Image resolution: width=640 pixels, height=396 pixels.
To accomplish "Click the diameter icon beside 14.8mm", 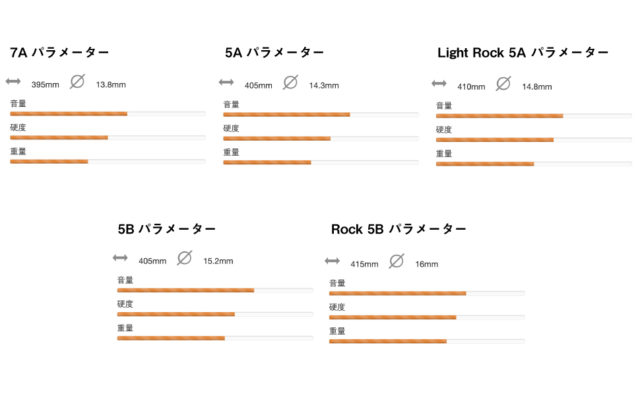I will pyautogui.click(x=503, y=84).
